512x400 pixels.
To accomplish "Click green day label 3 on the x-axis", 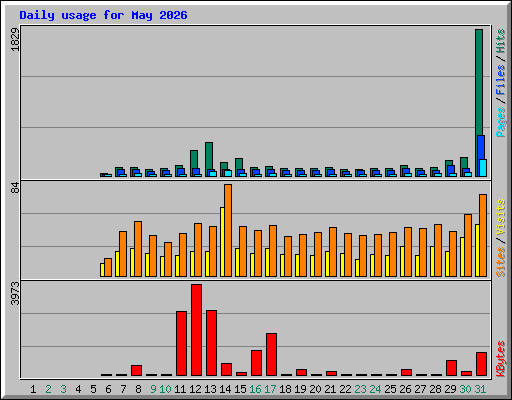I will [63, 389].
